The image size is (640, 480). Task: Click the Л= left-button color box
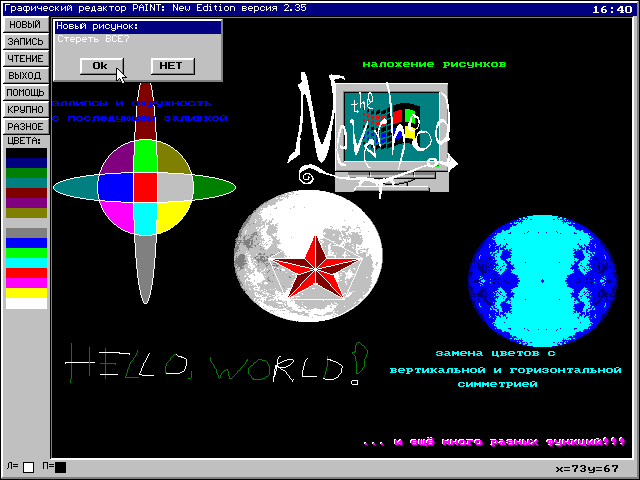(x=28, y=467)
